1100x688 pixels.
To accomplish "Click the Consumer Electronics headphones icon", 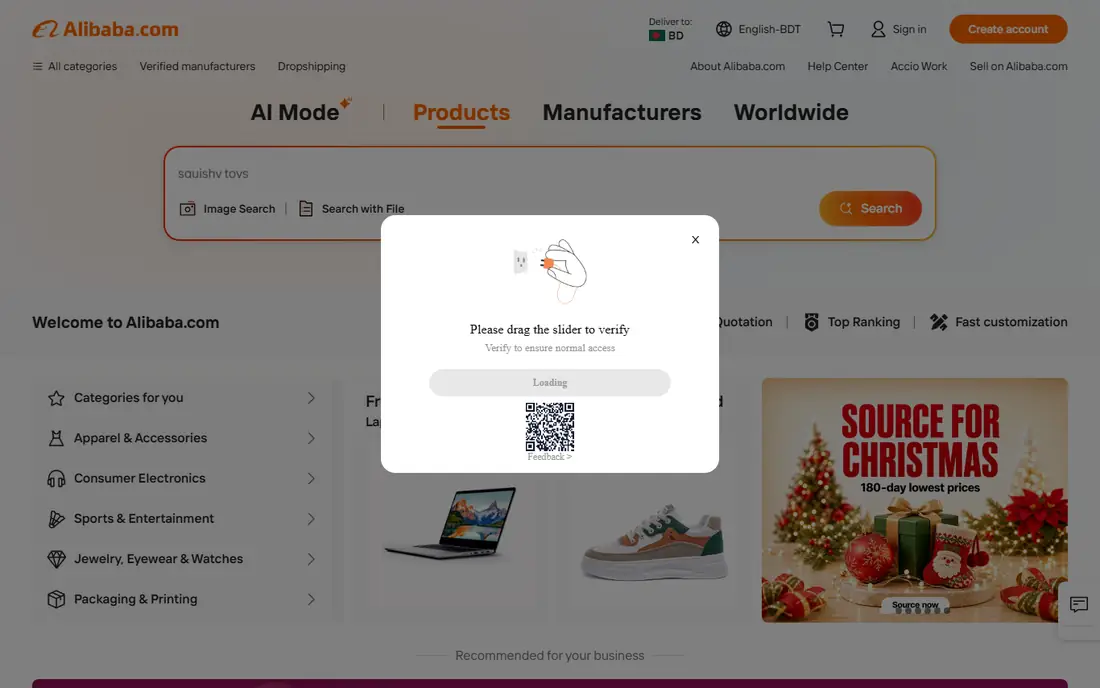I will pyautogui.click(x=56, y=478).
